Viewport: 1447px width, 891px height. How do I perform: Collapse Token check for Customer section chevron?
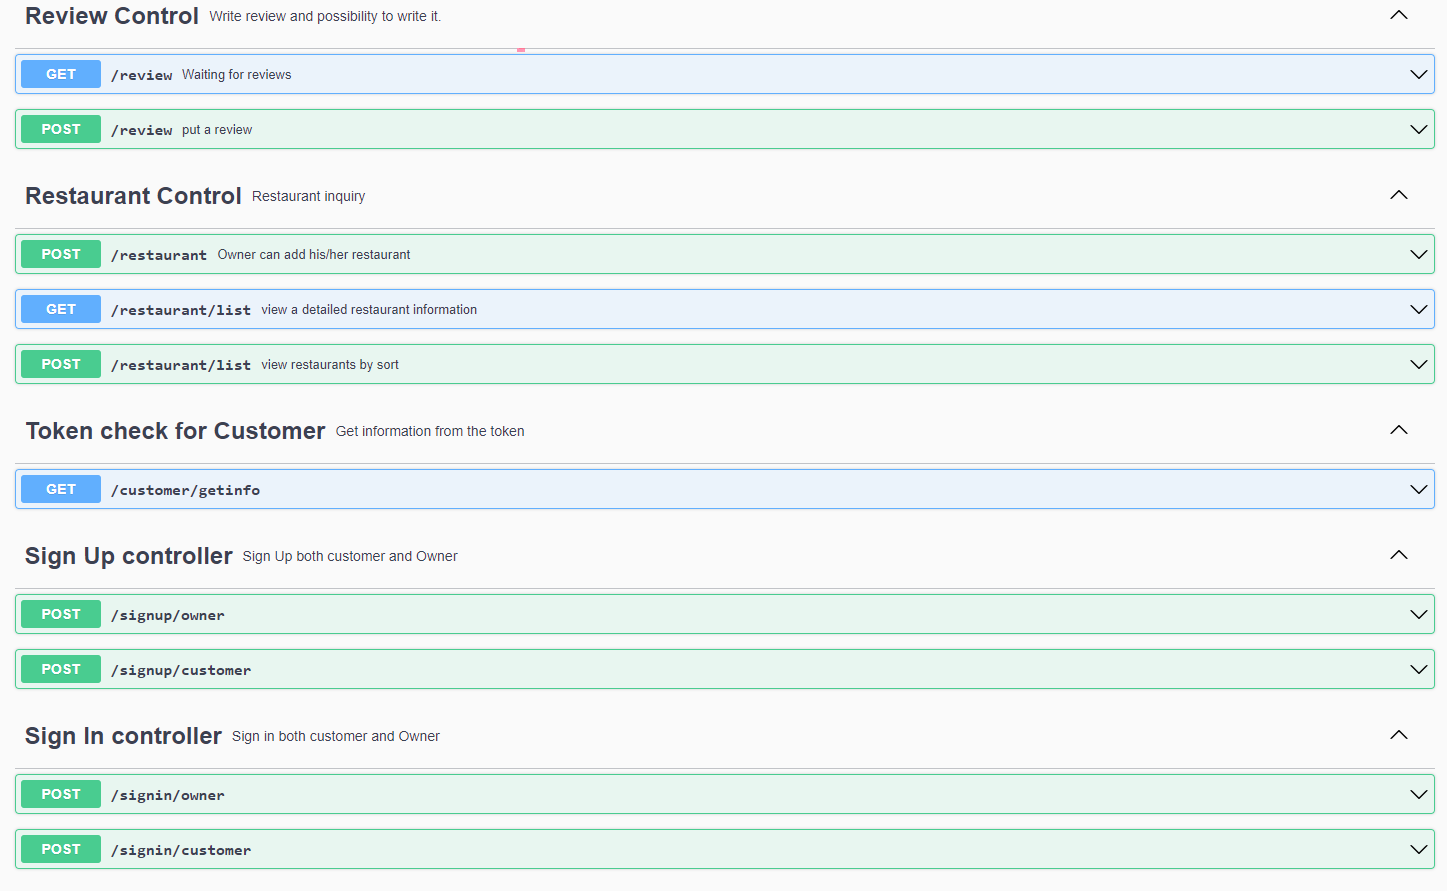(1399, 430)
